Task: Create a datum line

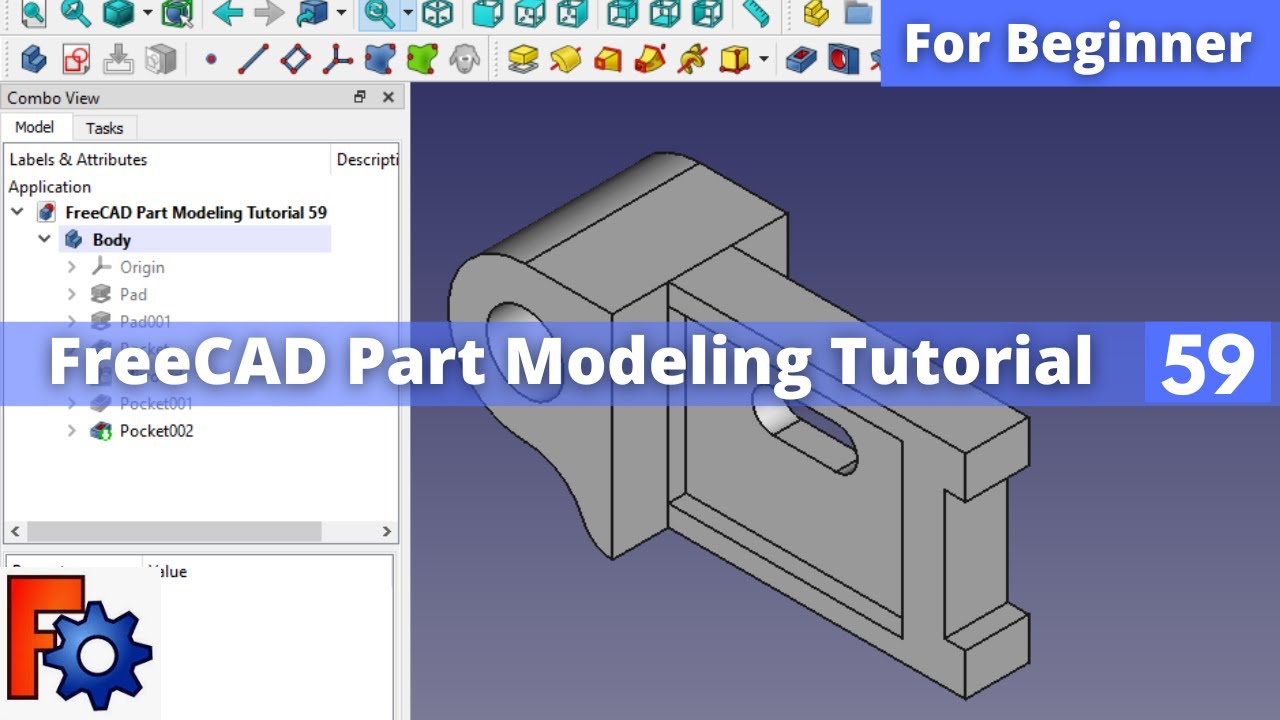Action: 253,59
